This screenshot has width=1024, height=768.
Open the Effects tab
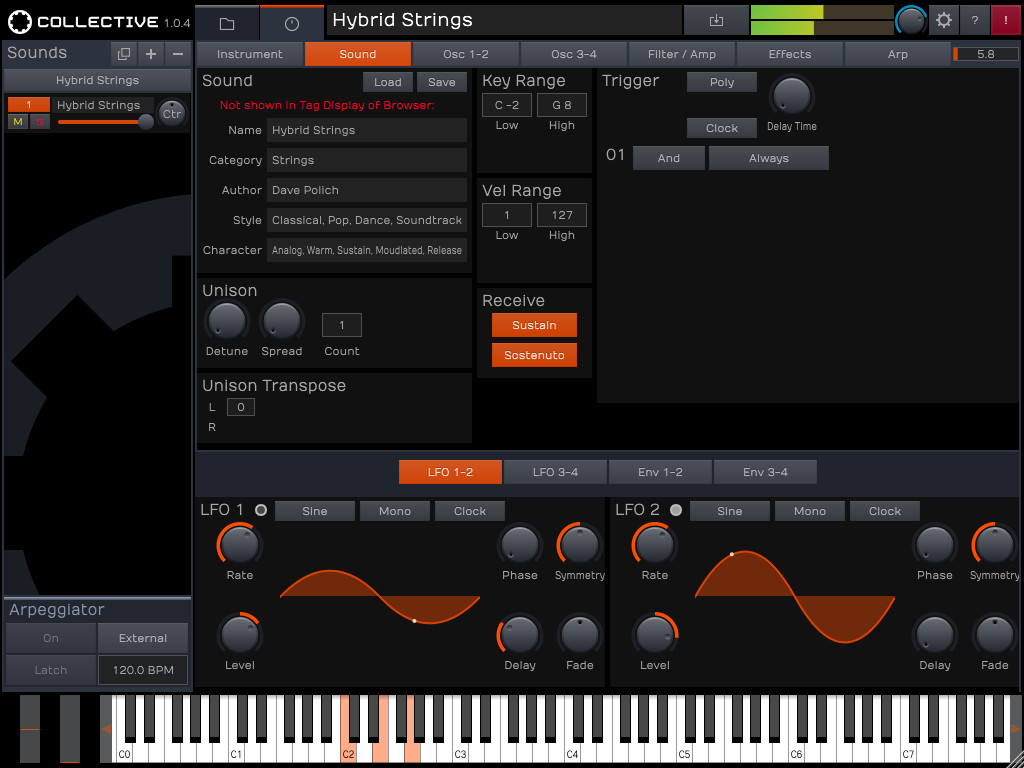tap(790, 54)
